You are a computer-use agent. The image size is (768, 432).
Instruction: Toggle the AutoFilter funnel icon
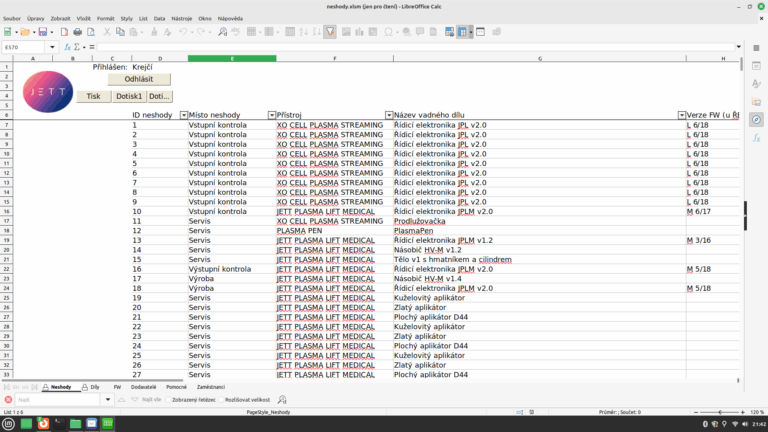pyautogui.click(x=330, y=32)
